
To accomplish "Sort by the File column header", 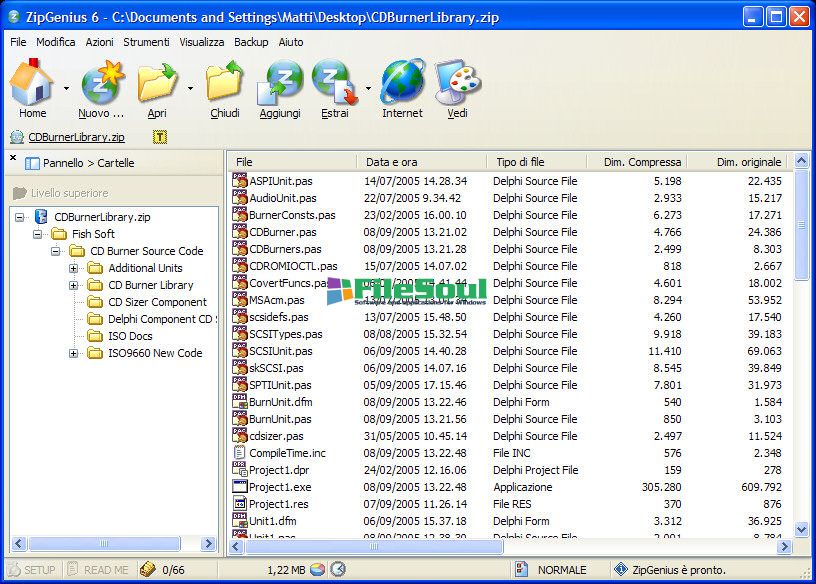I will pos(292,162).
